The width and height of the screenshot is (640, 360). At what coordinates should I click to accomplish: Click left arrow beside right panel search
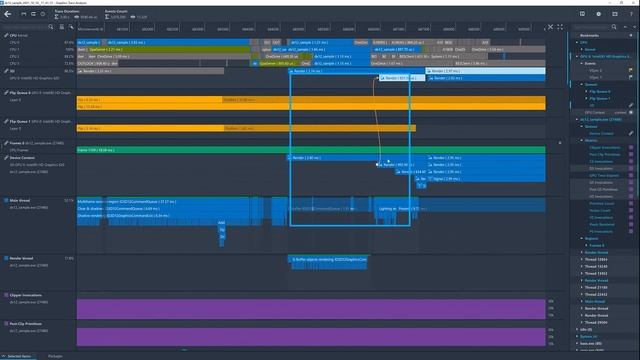(x=625, y=27)
